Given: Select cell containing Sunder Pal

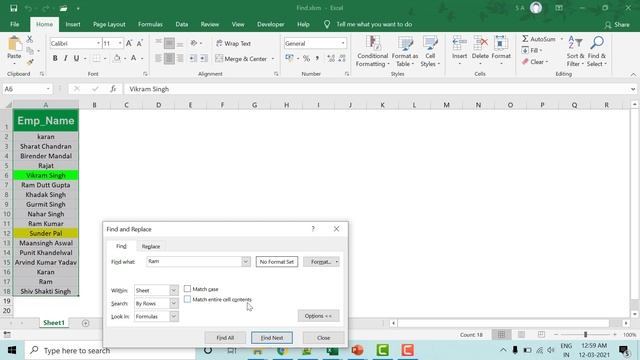Looking at the screenshot, I should [x=46, y=233].
